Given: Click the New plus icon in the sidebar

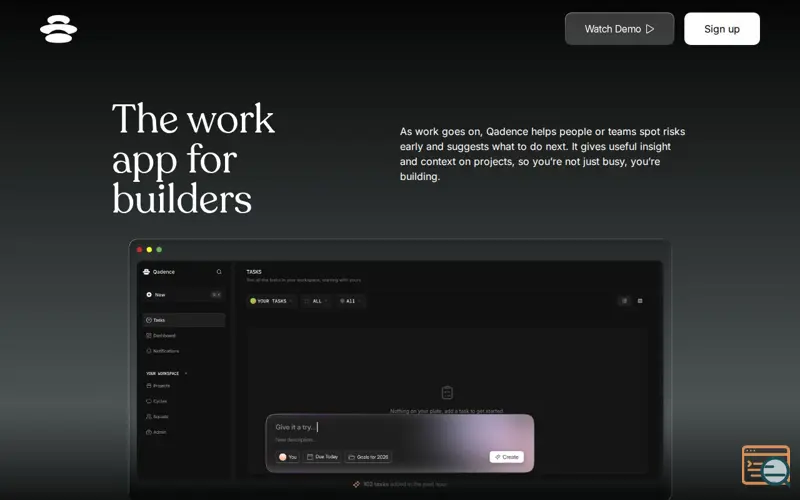Looking at the screenshot, I should coord(149,294).
